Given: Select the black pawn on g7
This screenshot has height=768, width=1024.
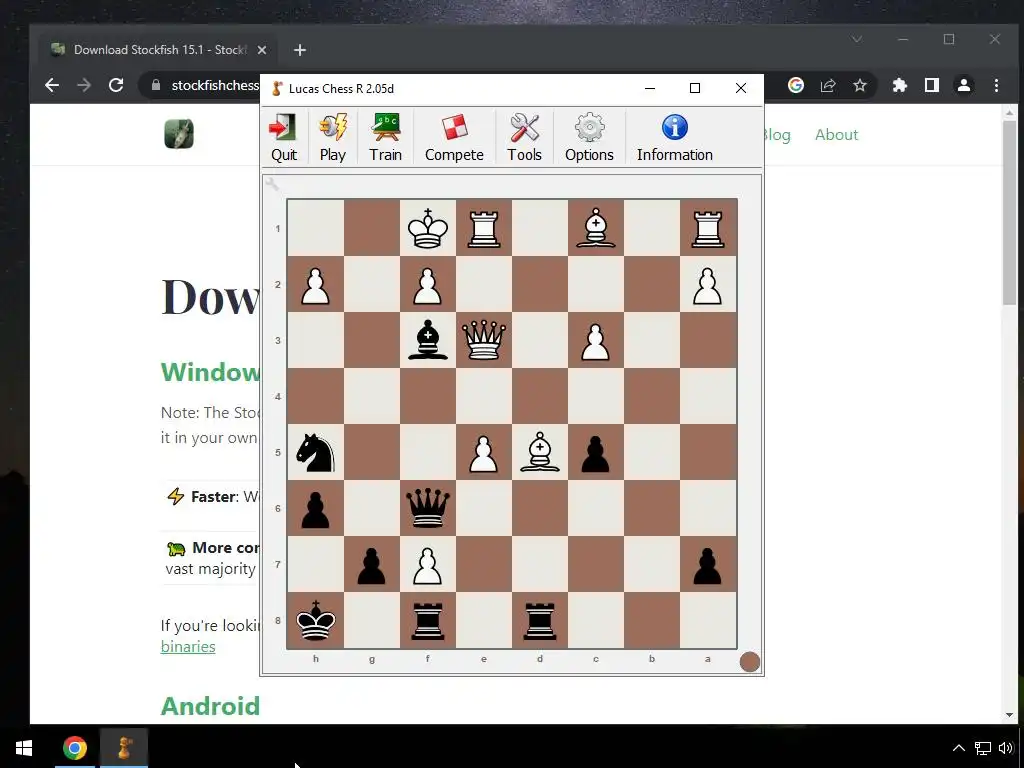Looking at the screenshot, I should pos(372,565).
